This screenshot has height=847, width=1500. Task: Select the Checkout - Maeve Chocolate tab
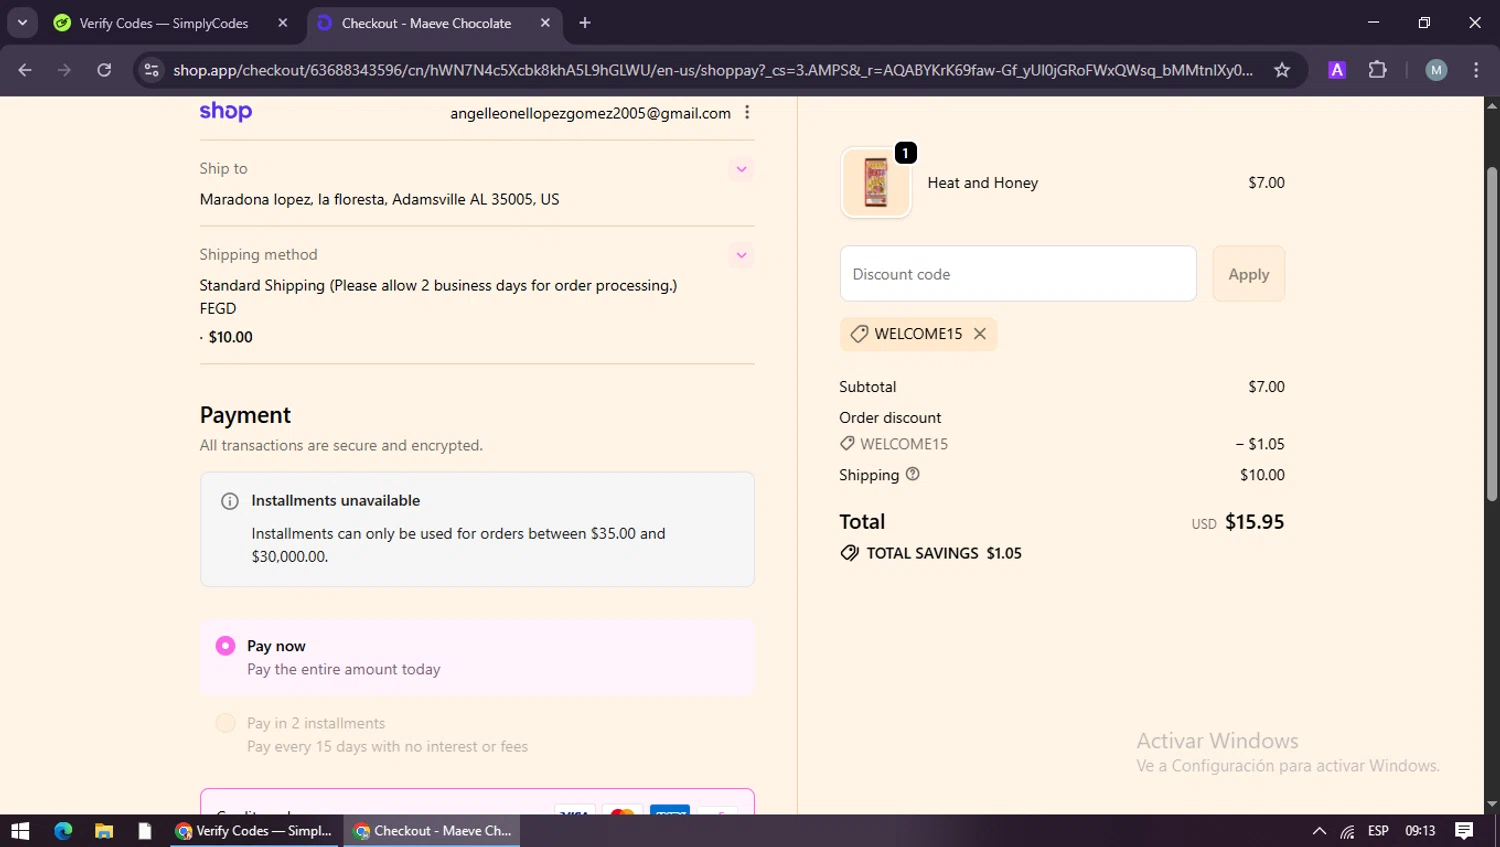coord(426,23)
